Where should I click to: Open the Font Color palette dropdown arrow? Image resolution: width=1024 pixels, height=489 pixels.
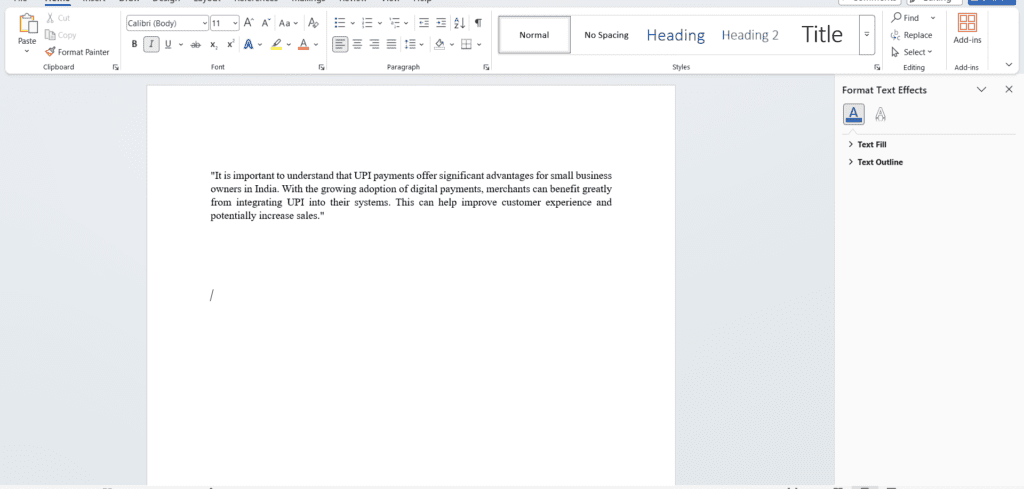click(x=316, y=44)
